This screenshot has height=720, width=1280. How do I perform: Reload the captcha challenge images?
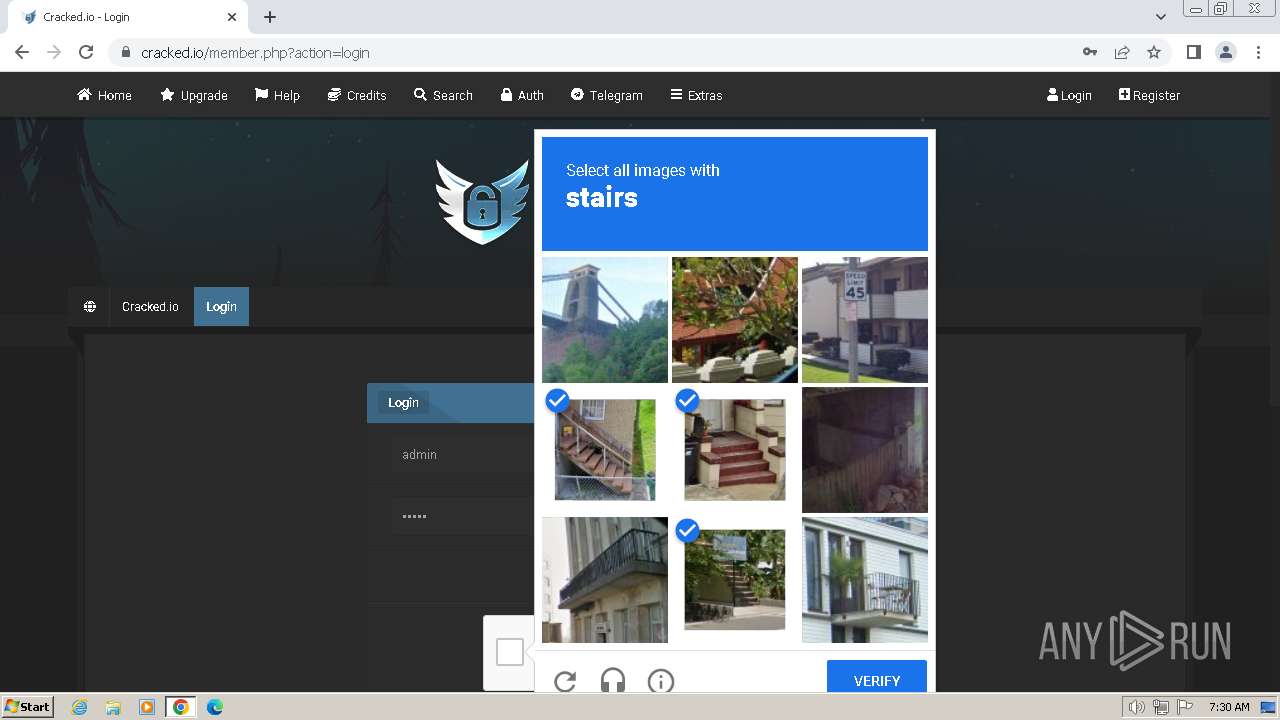[565, 681]
